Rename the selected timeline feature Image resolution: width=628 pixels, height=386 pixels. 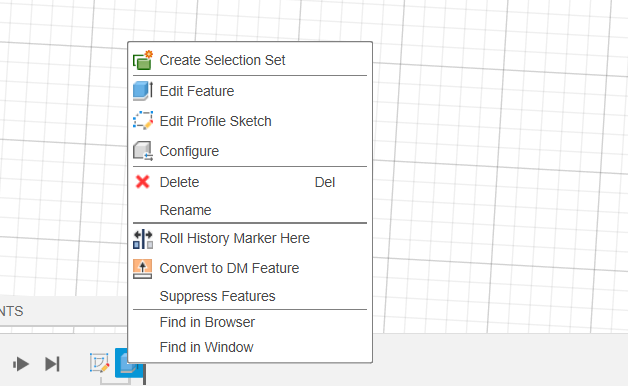pyautogui.click(x=250, y=210)
